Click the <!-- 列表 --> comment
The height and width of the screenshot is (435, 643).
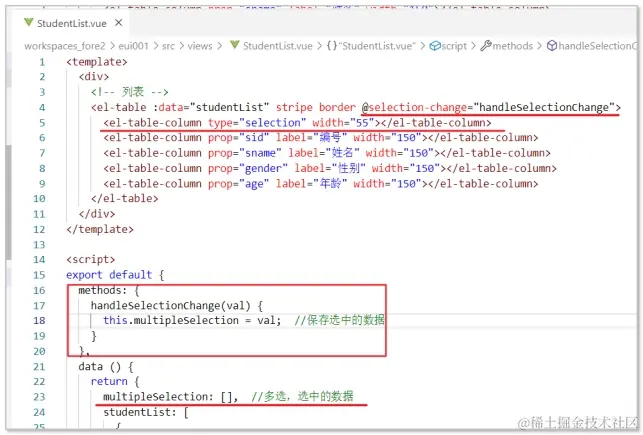[130, 92]
